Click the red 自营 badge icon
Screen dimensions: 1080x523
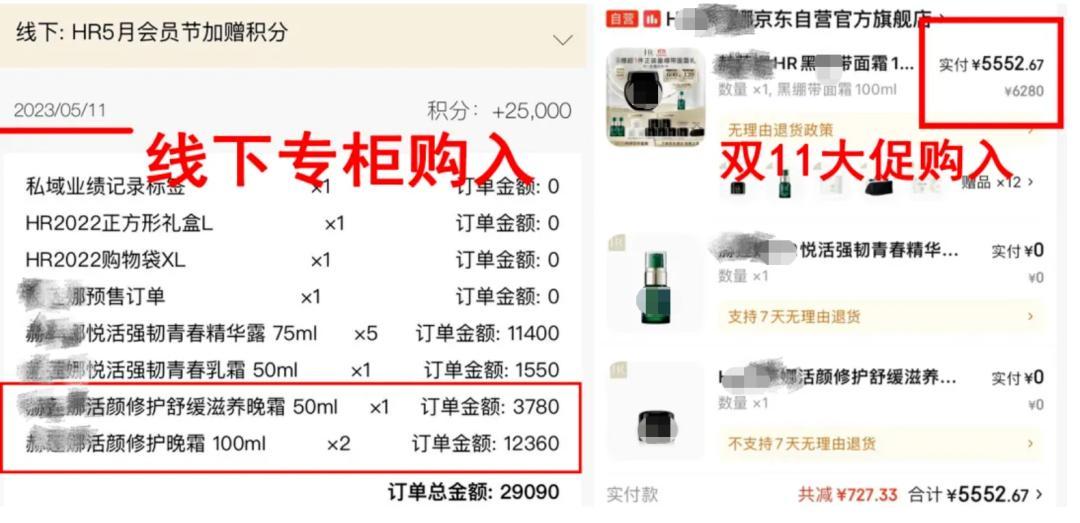click(622, 19)
